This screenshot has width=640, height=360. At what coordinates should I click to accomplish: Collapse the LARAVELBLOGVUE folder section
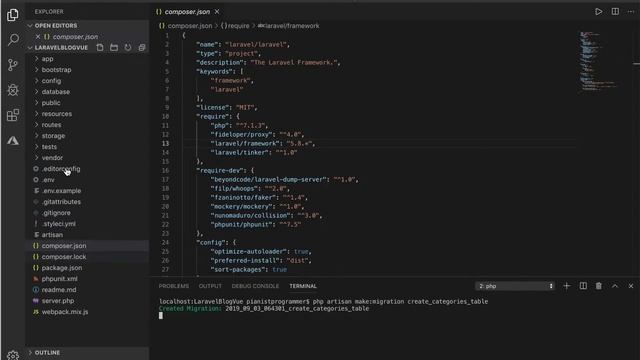[x=57, y=47]
